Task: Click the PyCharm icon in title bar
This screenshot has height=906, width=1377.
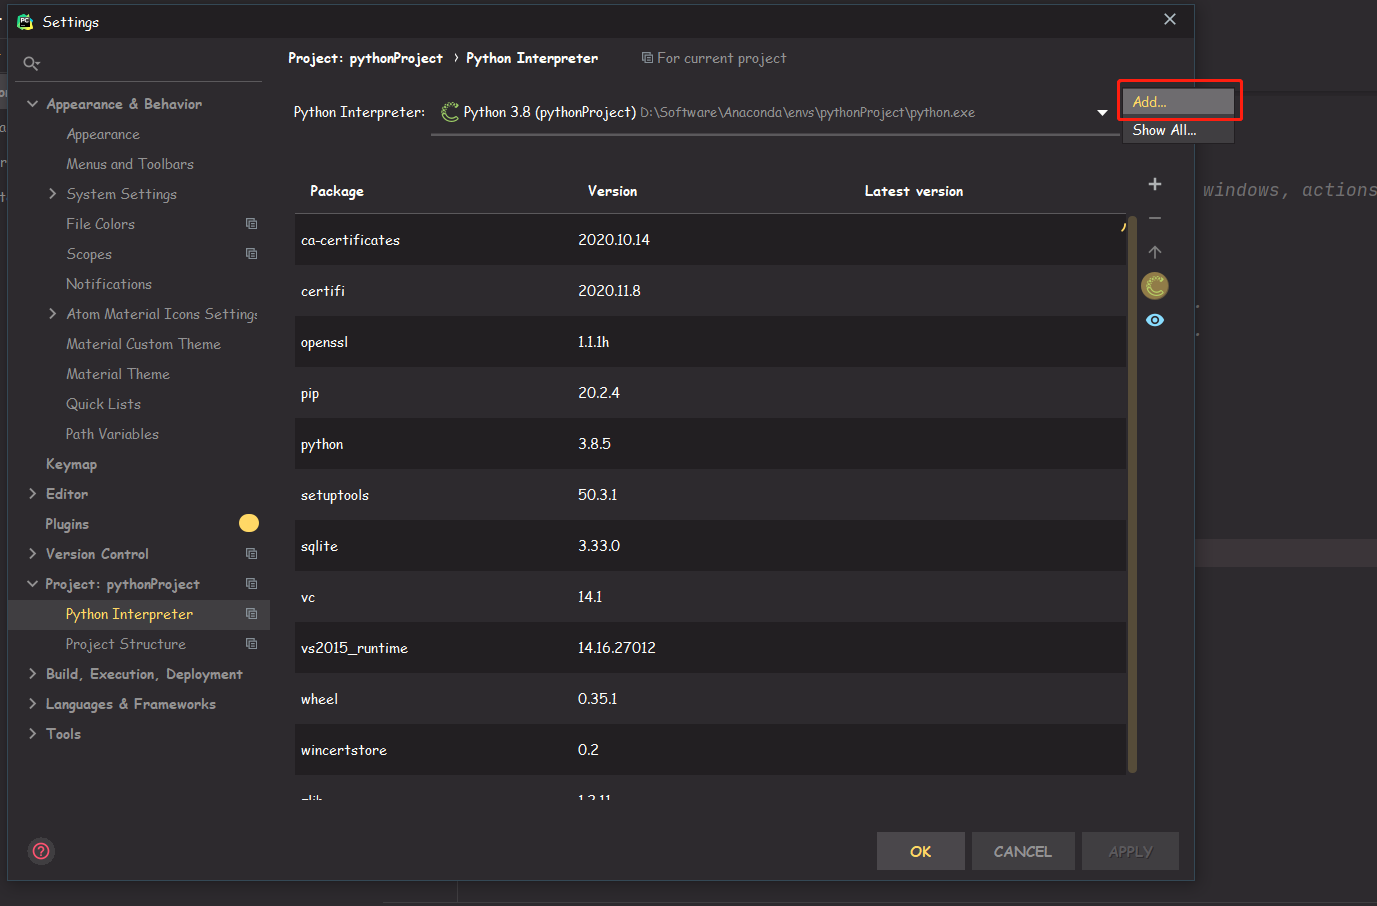Action: (x=25, y=21)
